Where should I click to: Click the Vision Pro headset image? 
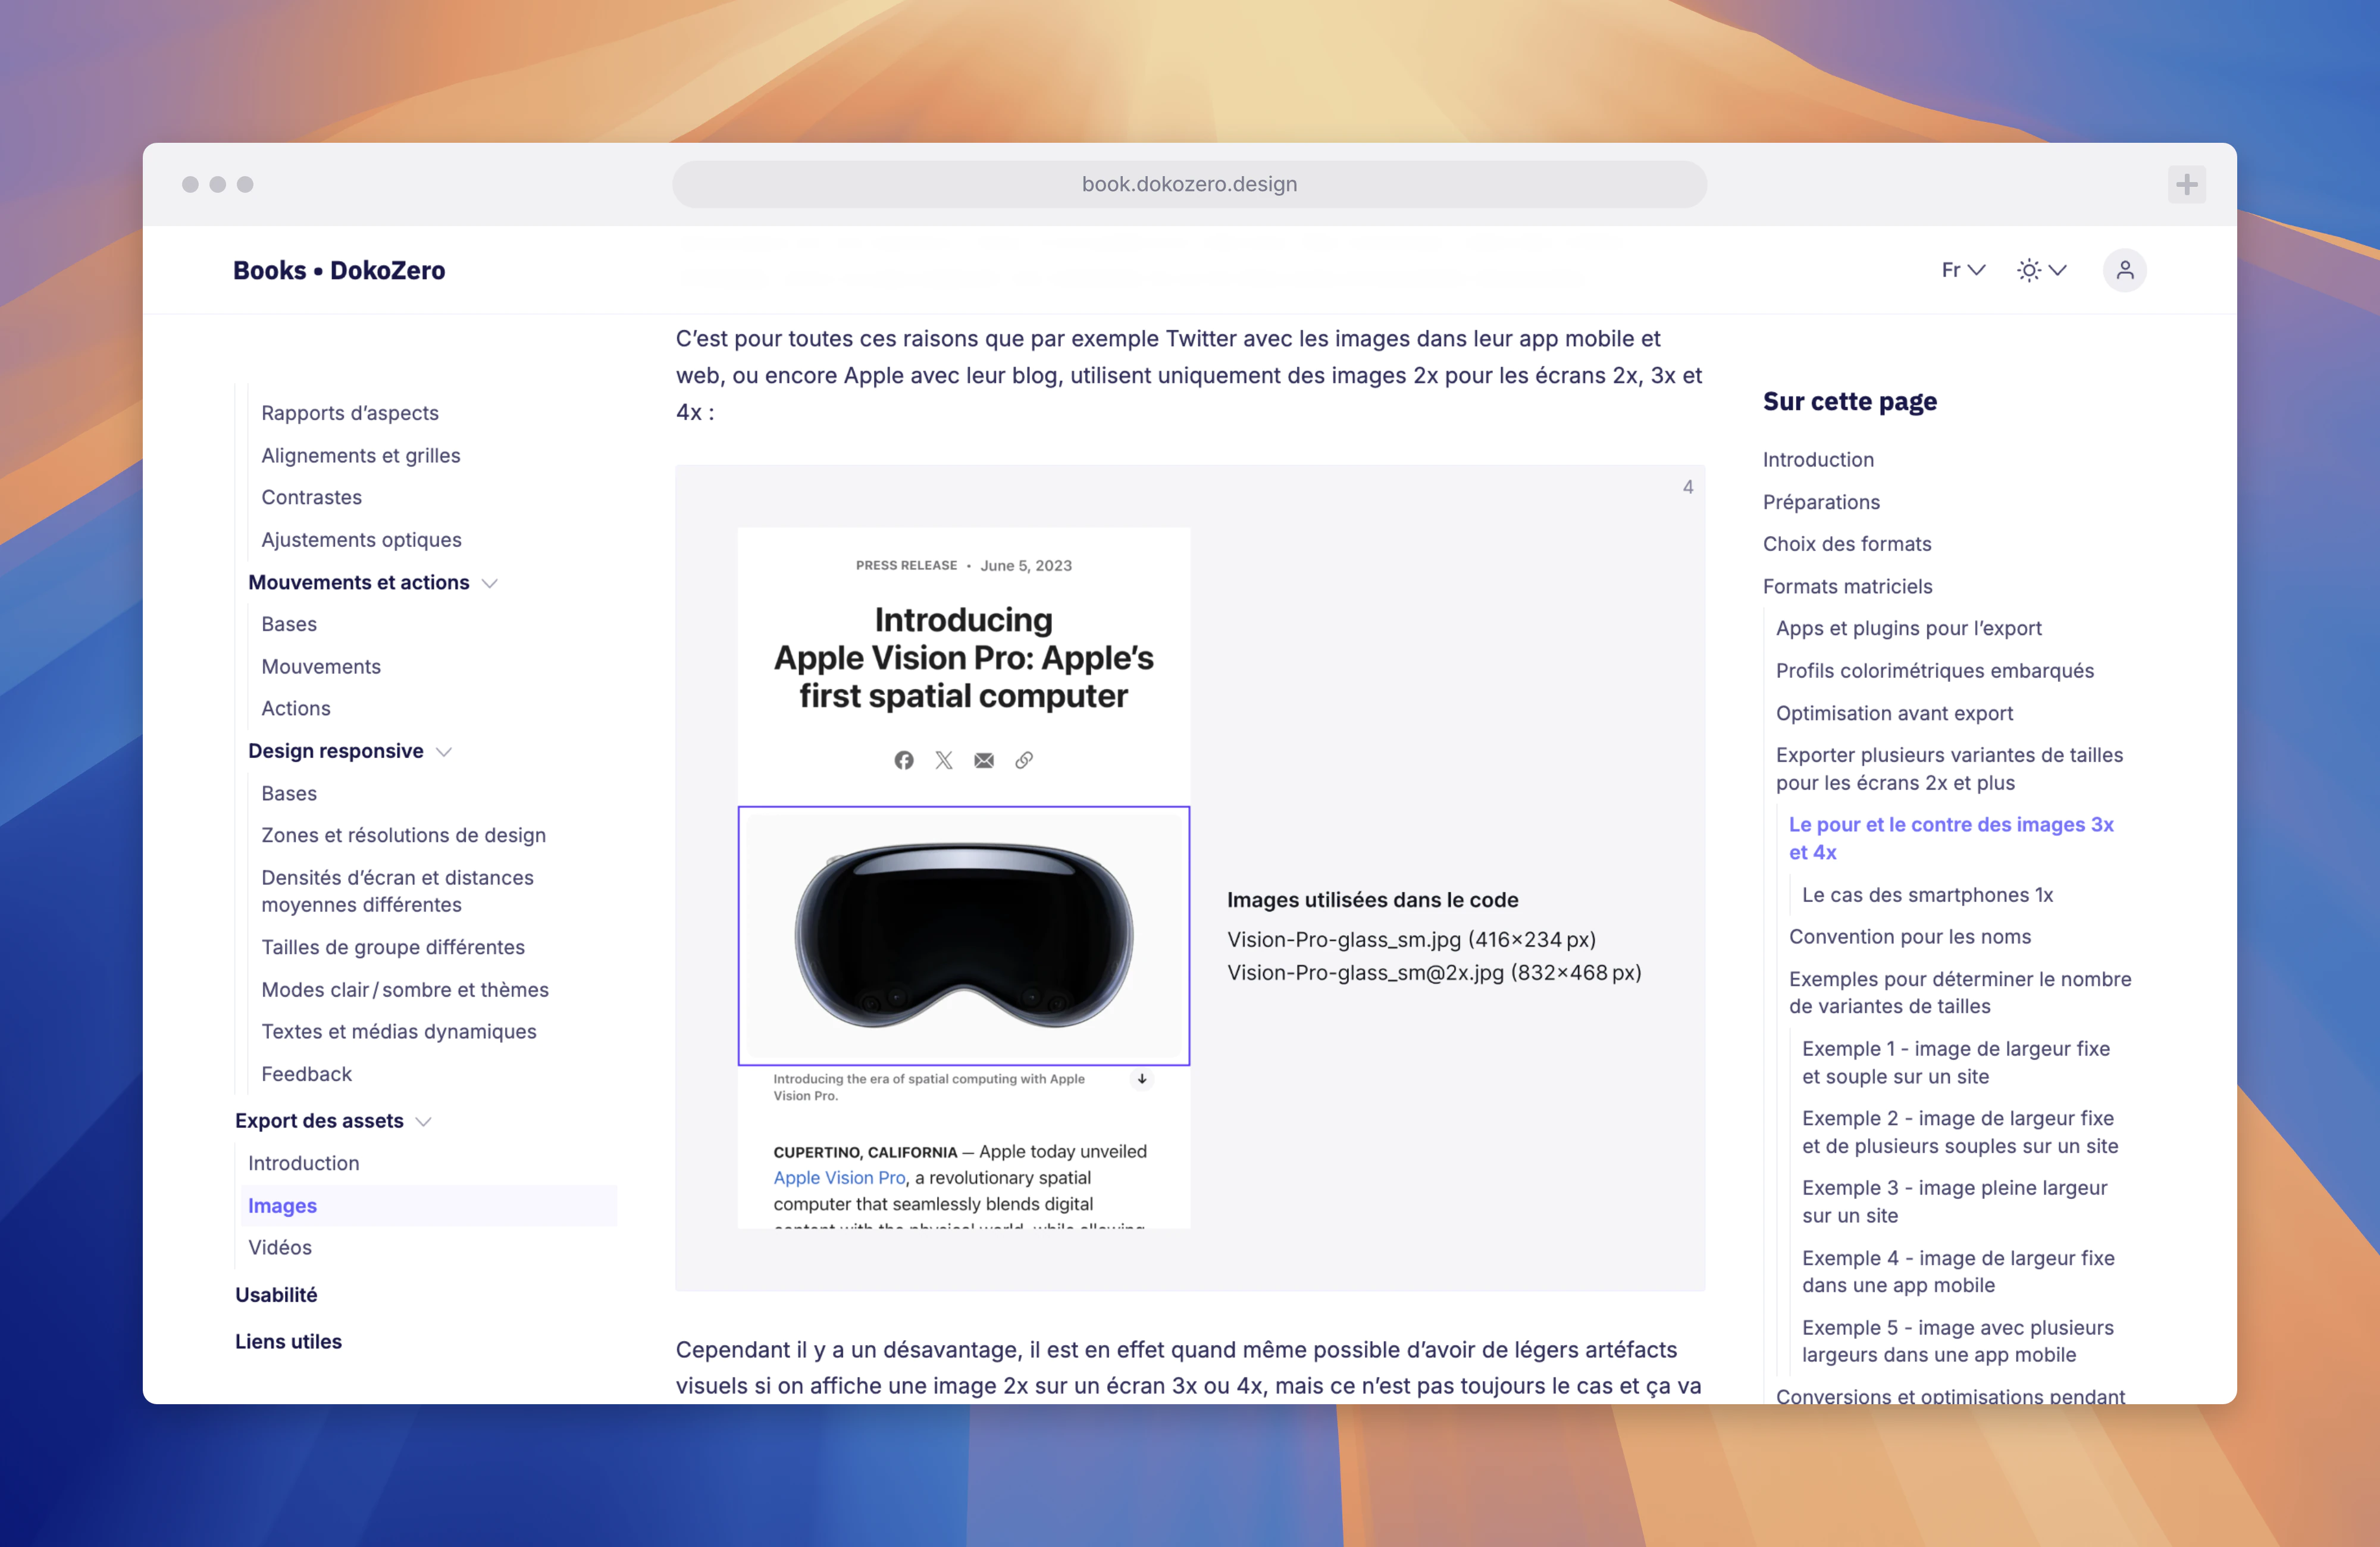[x=963, y=936]
